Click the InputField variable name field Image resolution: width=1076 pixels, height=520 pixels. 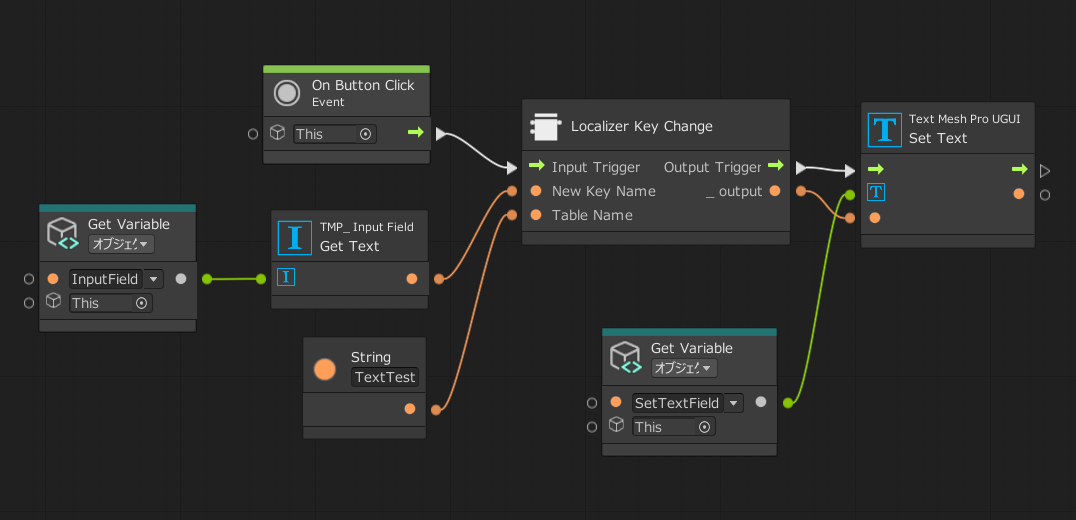[x=106, y=279]
